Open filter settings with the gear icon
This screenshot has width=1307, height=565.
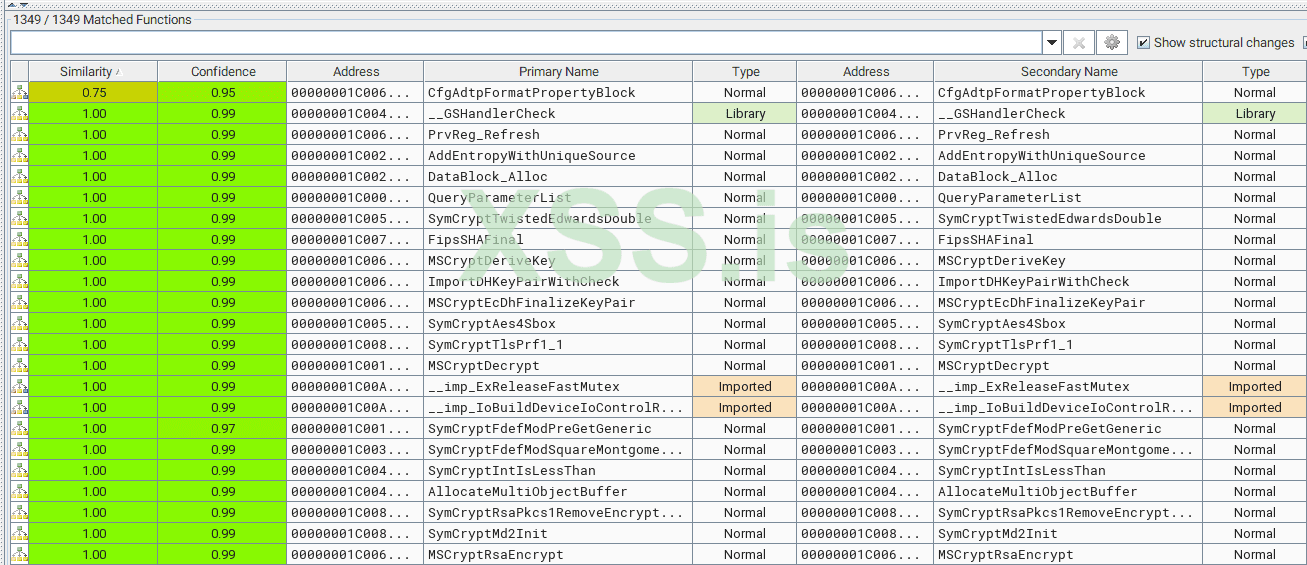[1111, 43]
